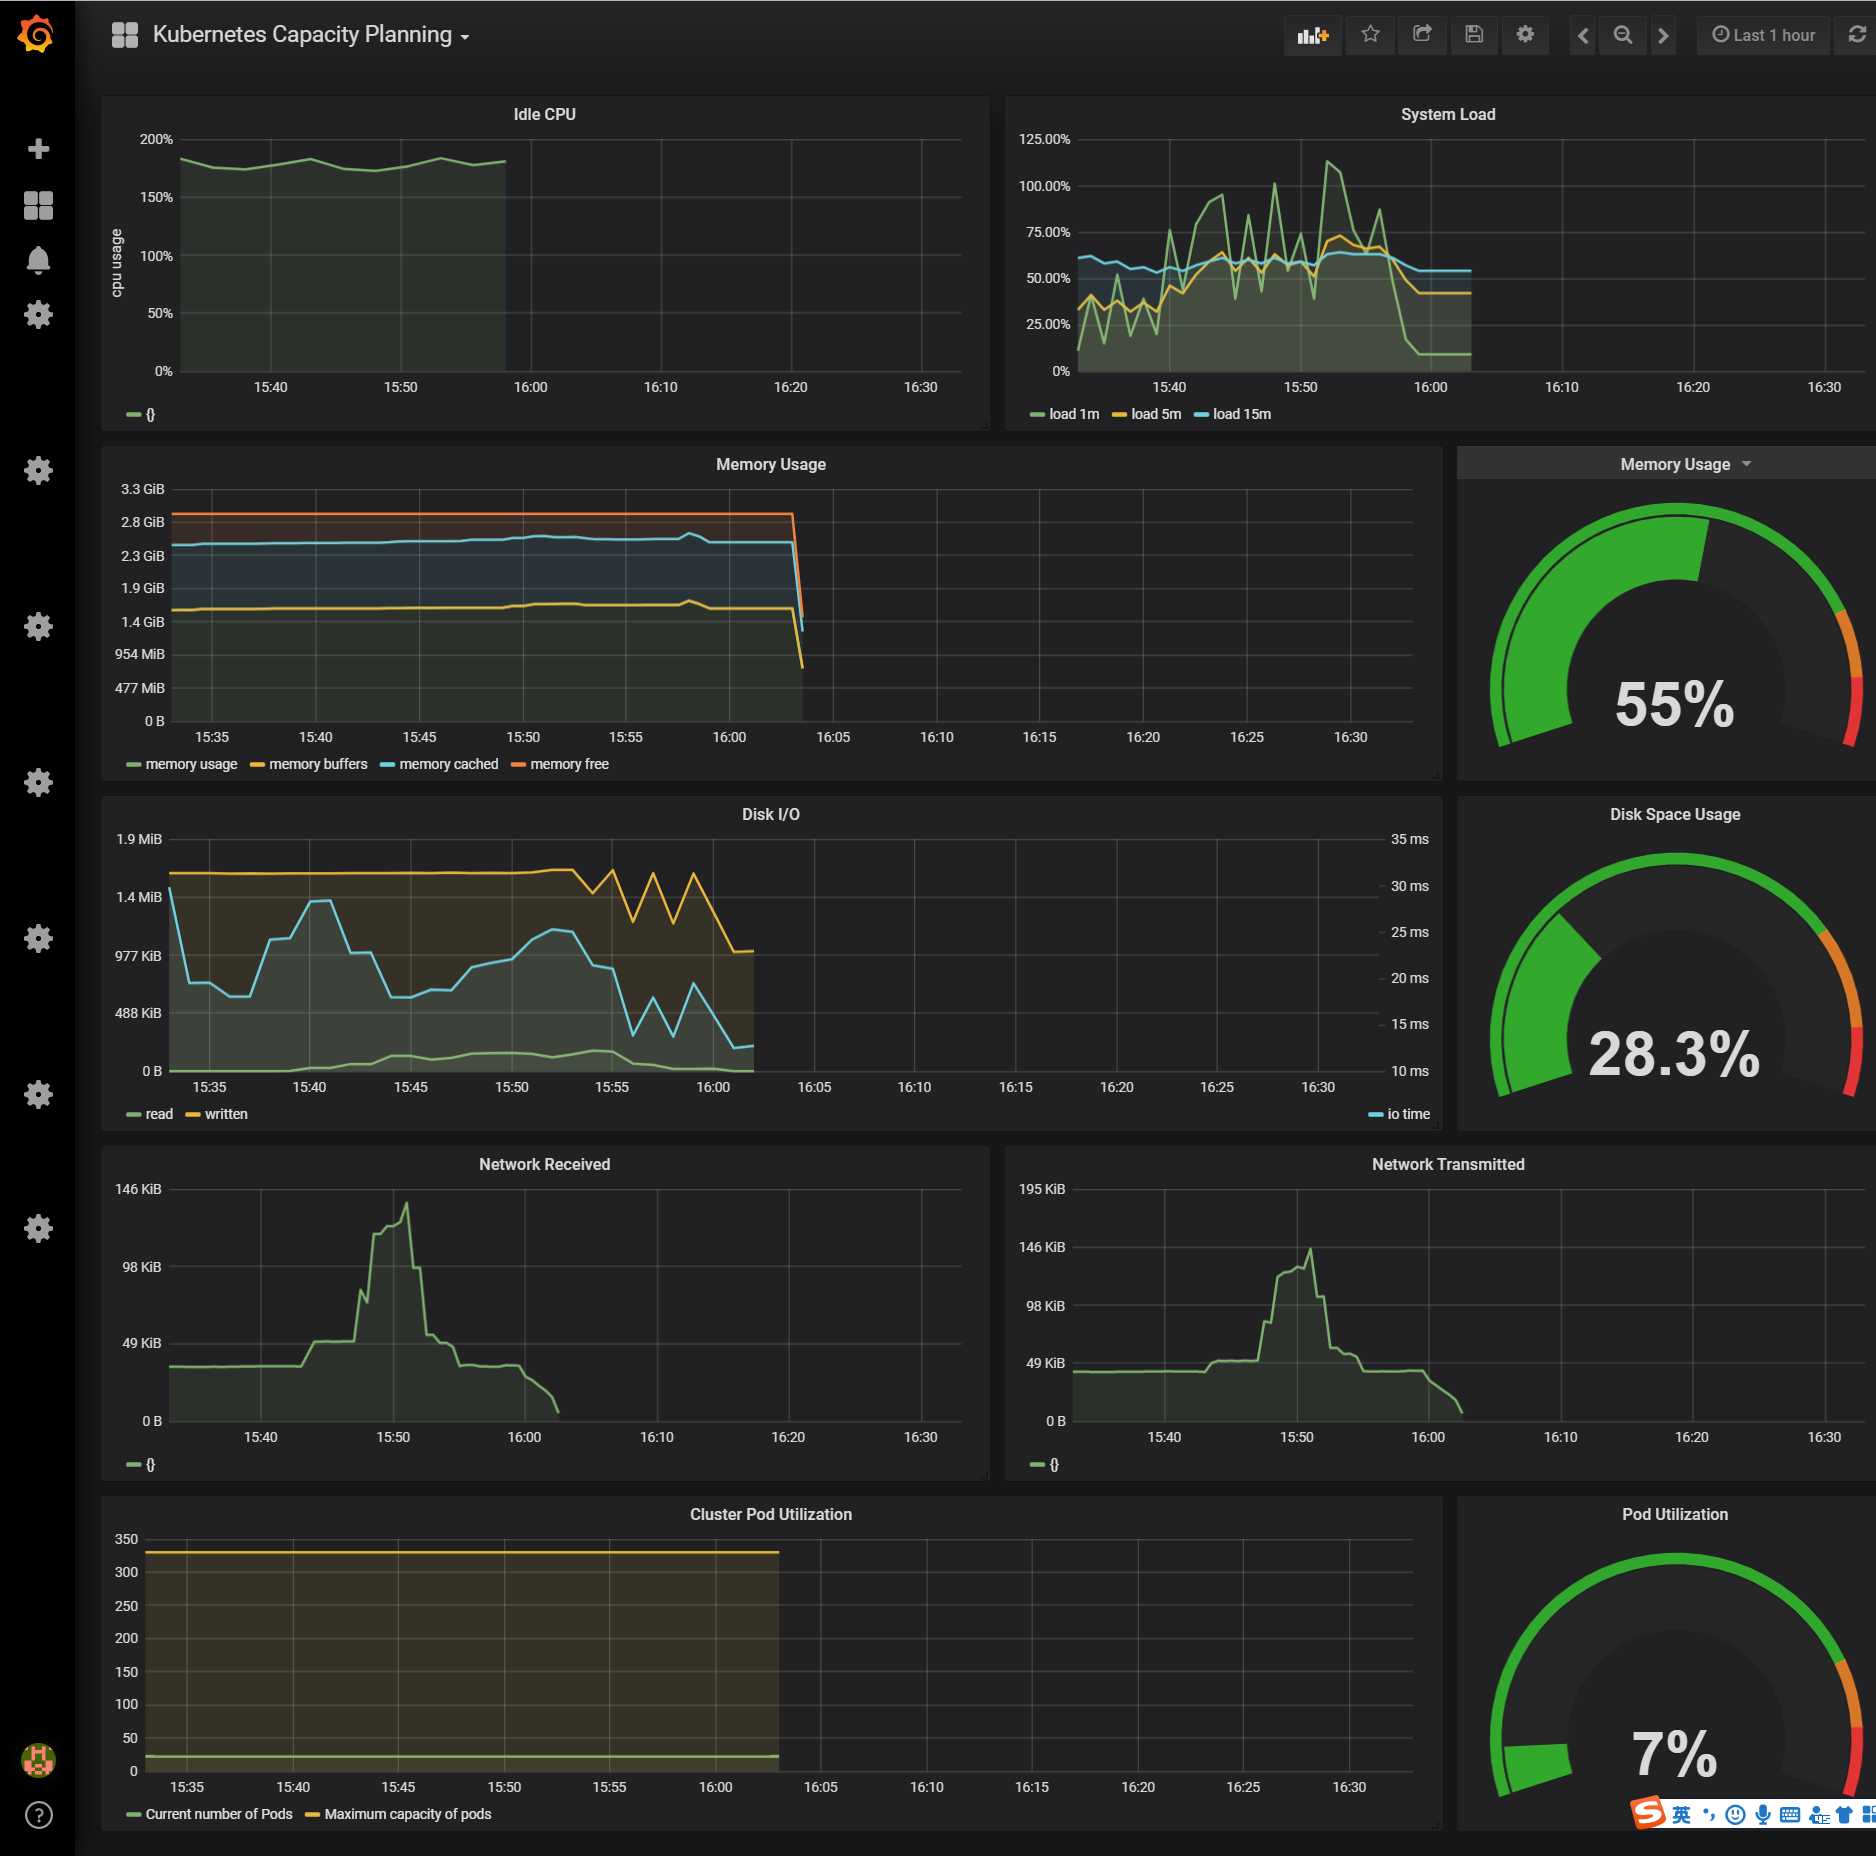
Task: Click the {} legend under Idle CPU
Action: 150,414
